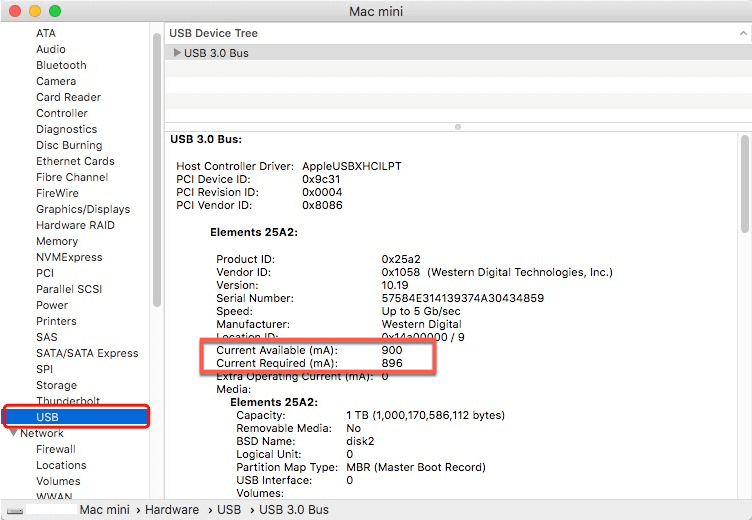Click the green zoom window button

click(55, 11)
